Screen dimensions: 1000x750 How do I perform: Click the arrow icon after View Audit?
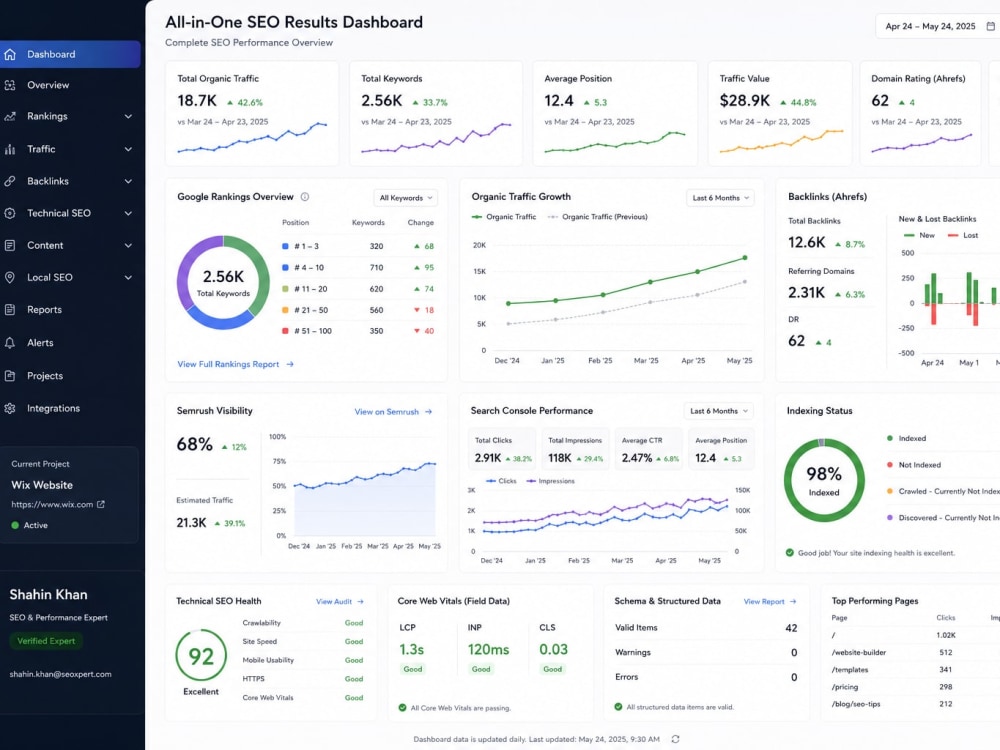[x=360, y=601]
